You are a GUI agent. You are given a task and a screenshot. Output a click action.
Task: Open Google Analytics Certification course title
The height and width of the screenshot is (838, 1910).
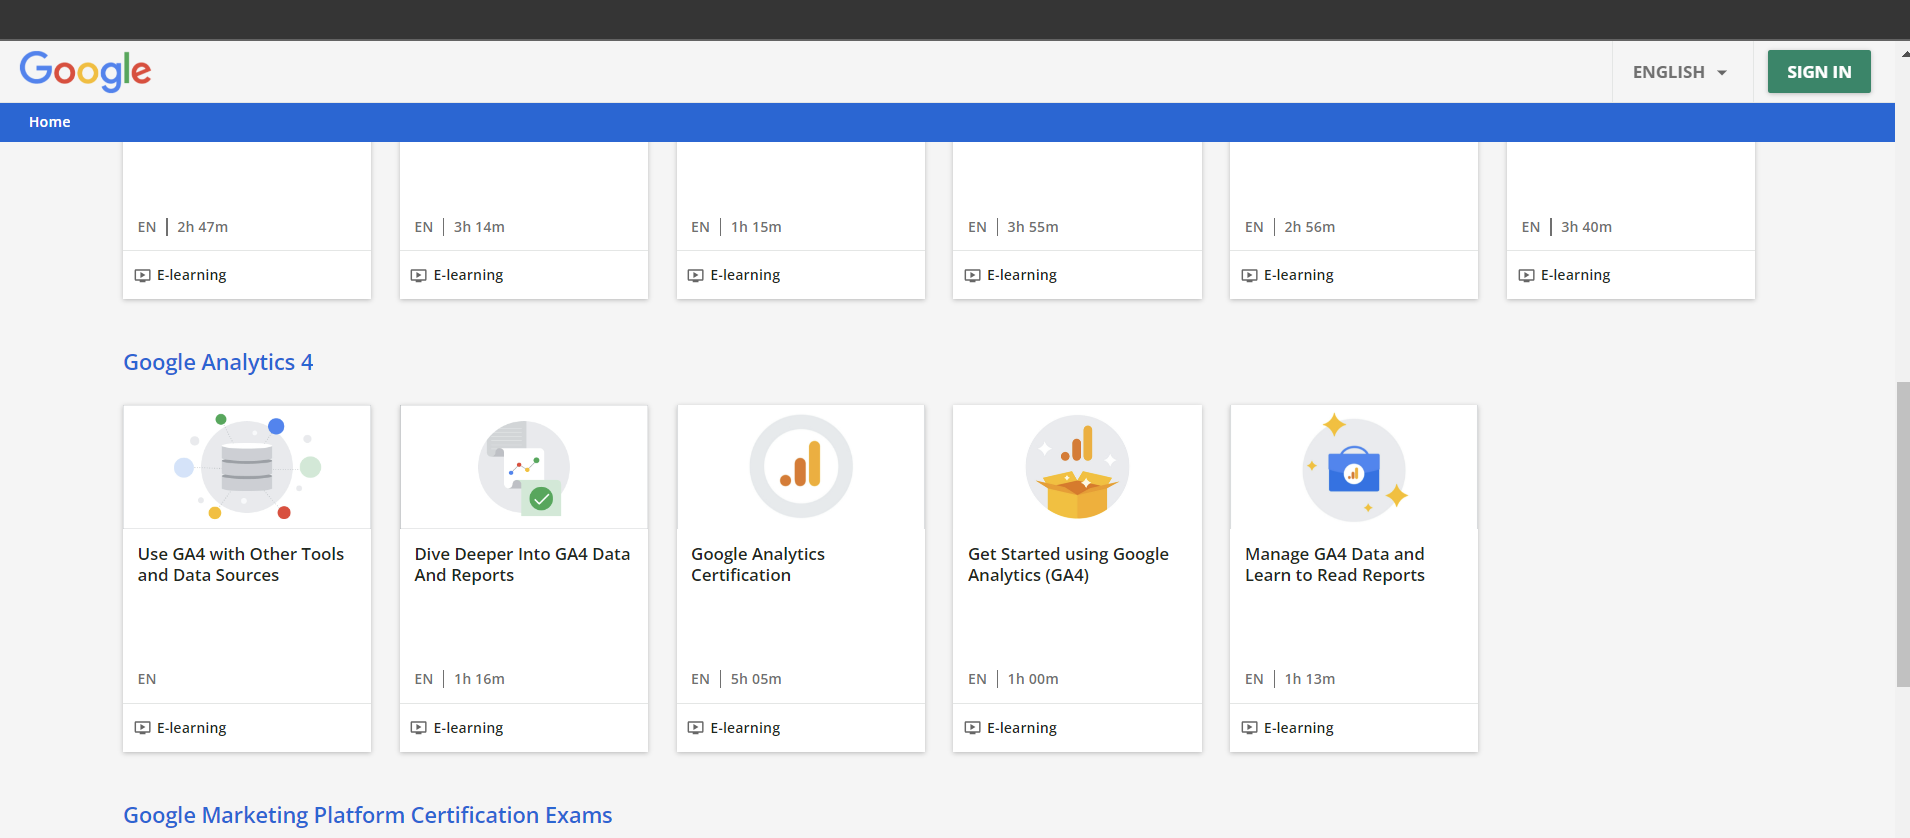[758, 564]
